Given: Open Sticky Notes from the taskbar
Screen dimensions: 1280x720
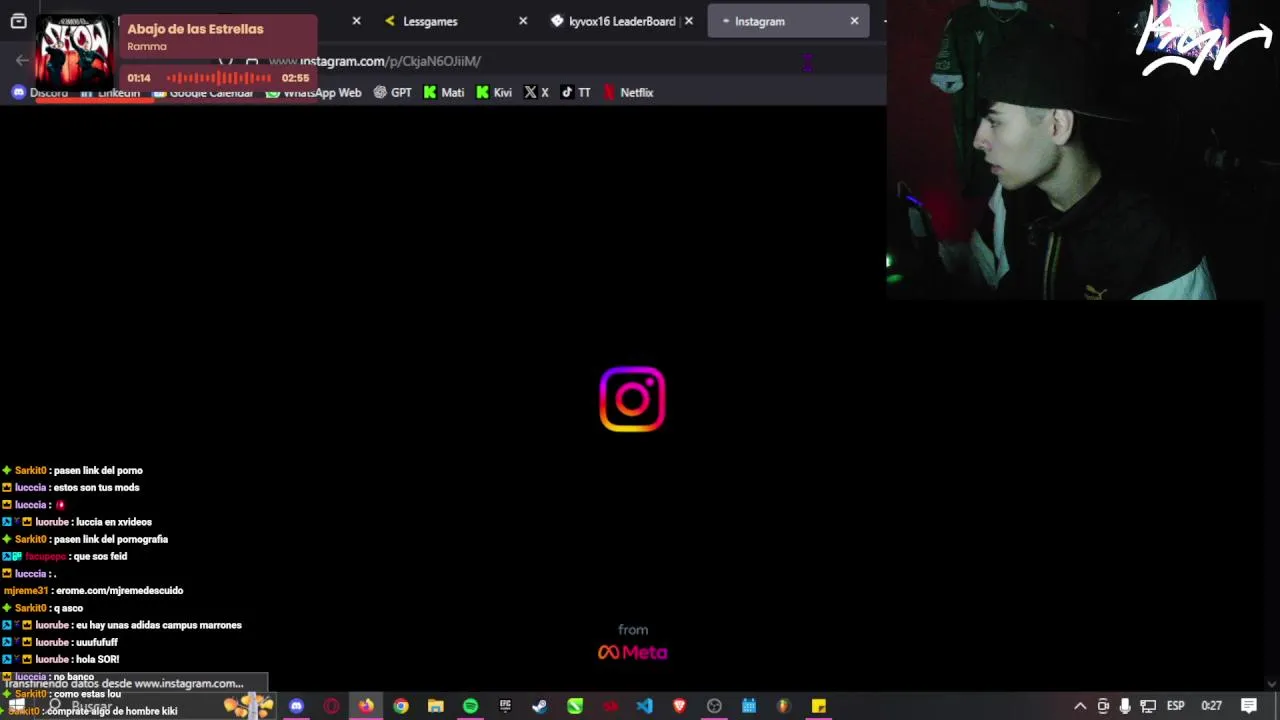Looking at the screenshot, I should (819, 706).
